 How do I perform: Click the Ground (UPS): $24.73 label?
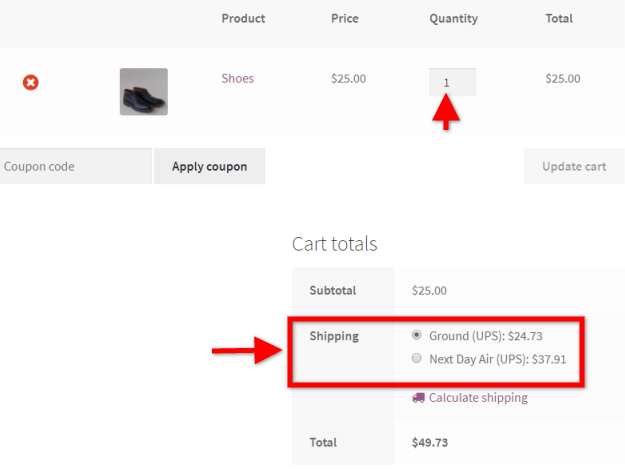tap(486, 336)
